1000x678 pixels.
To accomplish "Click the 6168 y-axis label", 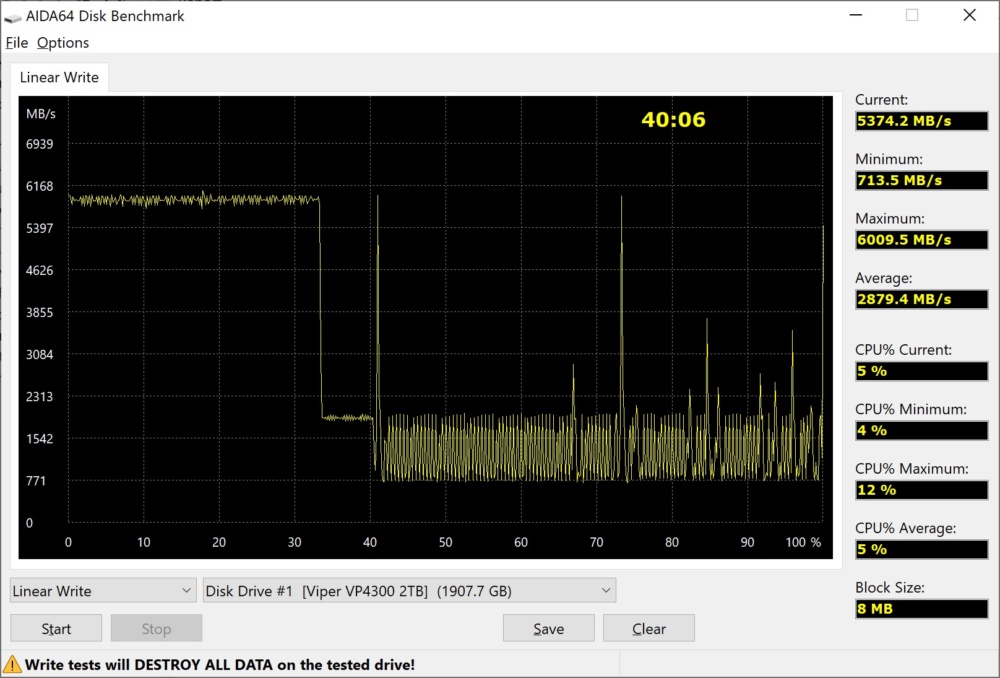I will [40, 186].
